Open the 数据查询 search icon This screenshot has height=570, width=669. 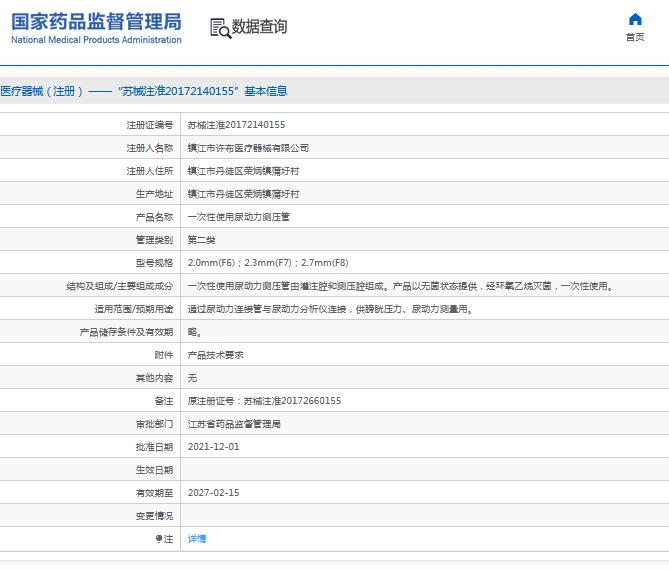click(x=221, y=28)
